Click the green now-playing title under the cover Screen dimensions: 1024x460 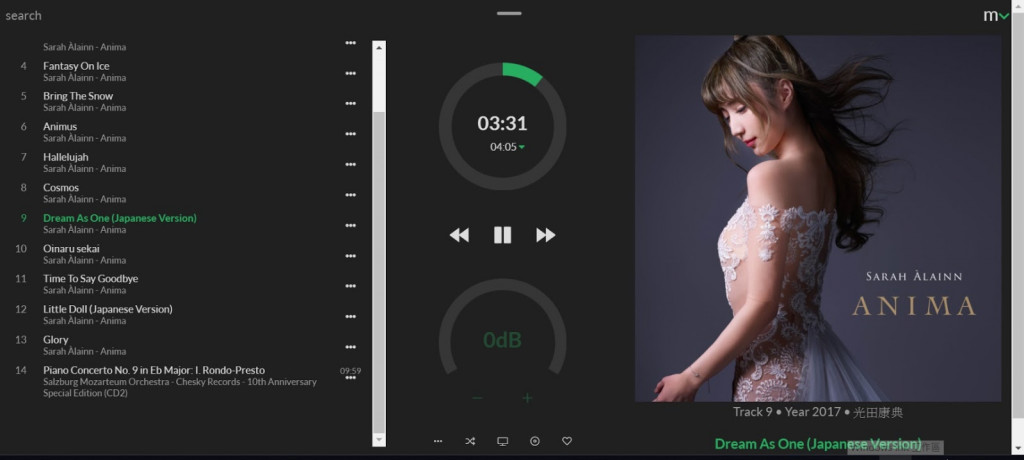[x=818, y=444]
